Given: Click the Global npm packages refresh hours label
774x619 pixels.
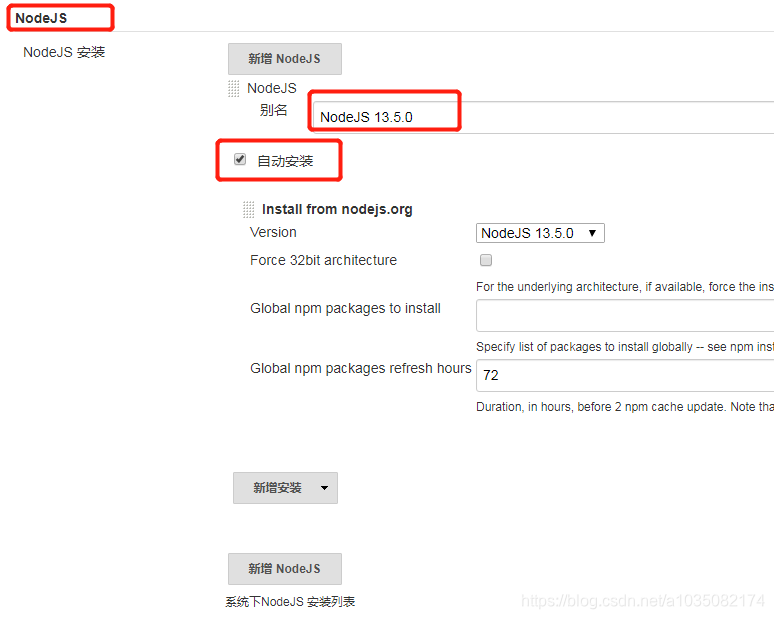Looking at the screenshot, I should [x=361, y=369].
